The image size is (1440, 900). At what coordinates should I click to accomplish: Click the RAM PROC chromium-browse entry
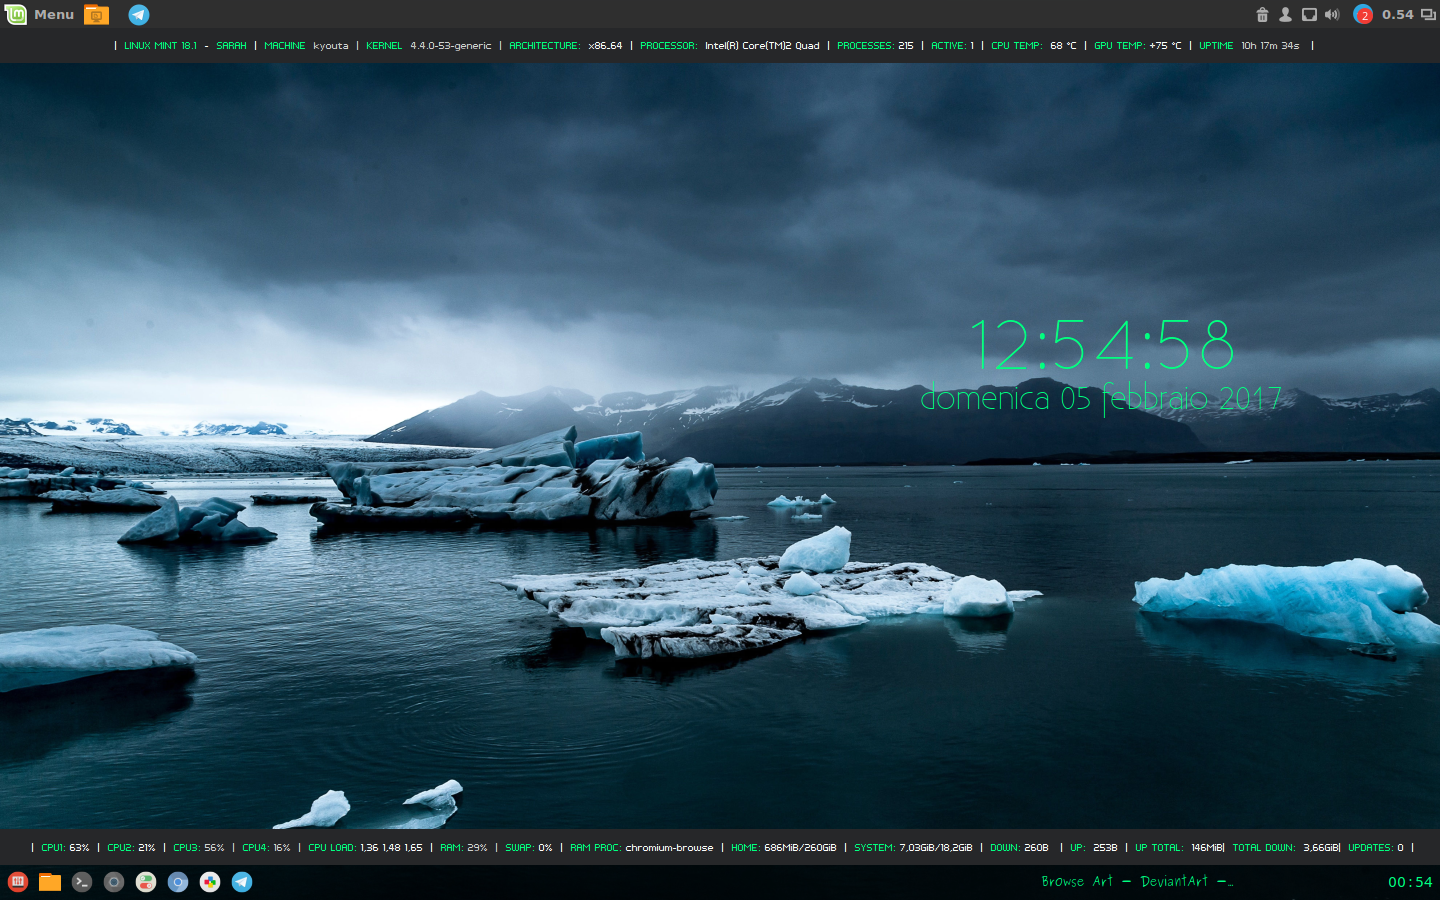(642, 848)
